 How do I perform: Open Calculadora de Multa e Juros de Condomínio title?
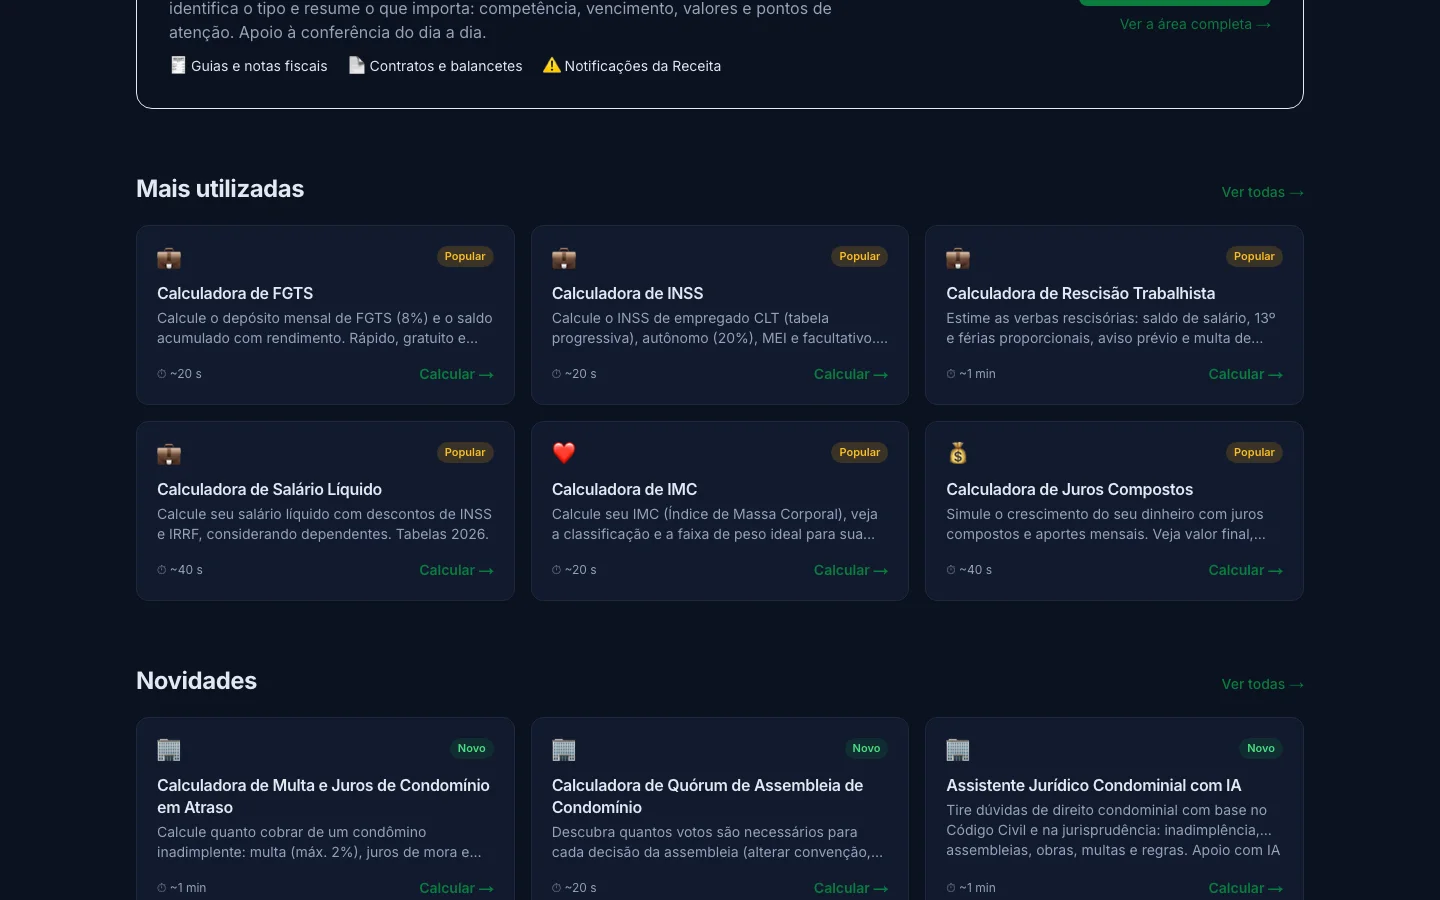[323, 796]
